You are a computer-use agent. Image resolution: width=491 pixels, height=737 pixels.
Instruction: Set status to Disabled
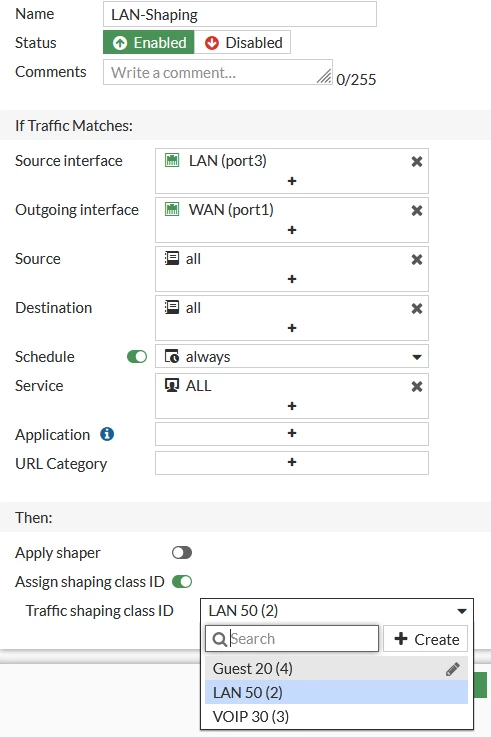pos(242,43)
